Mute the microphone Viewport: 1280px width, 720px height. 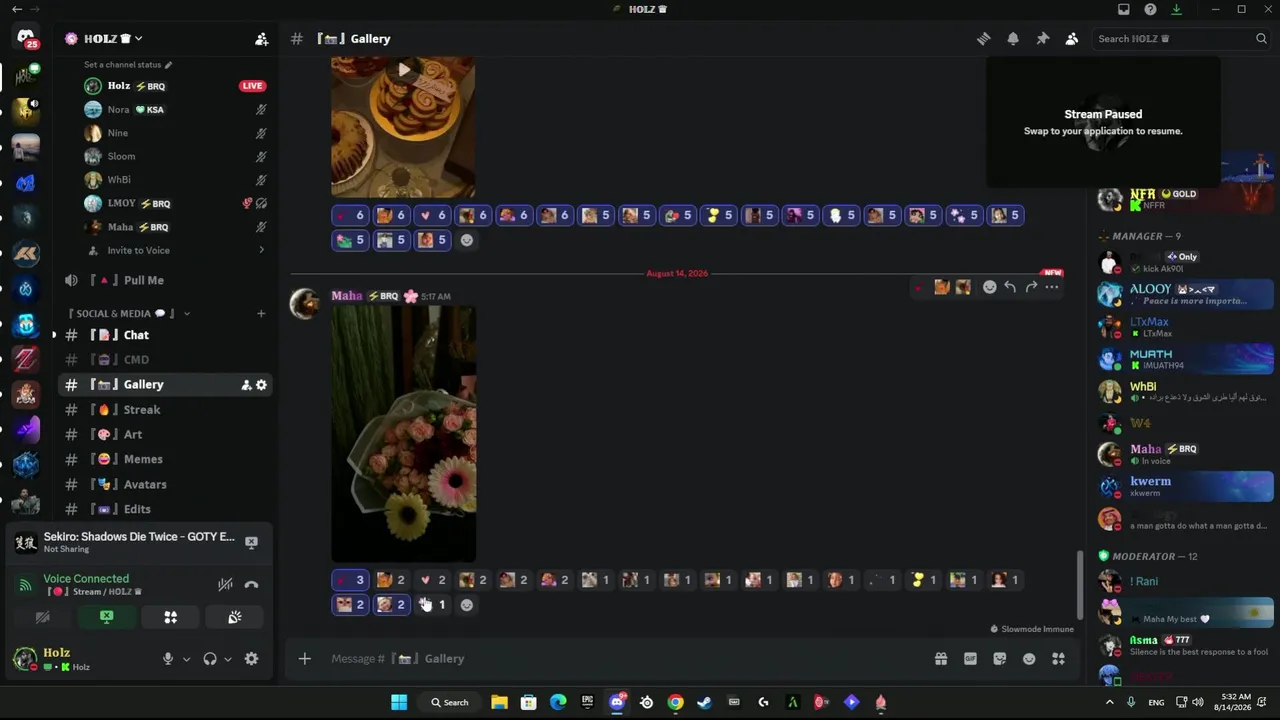(x=168, y=659)
